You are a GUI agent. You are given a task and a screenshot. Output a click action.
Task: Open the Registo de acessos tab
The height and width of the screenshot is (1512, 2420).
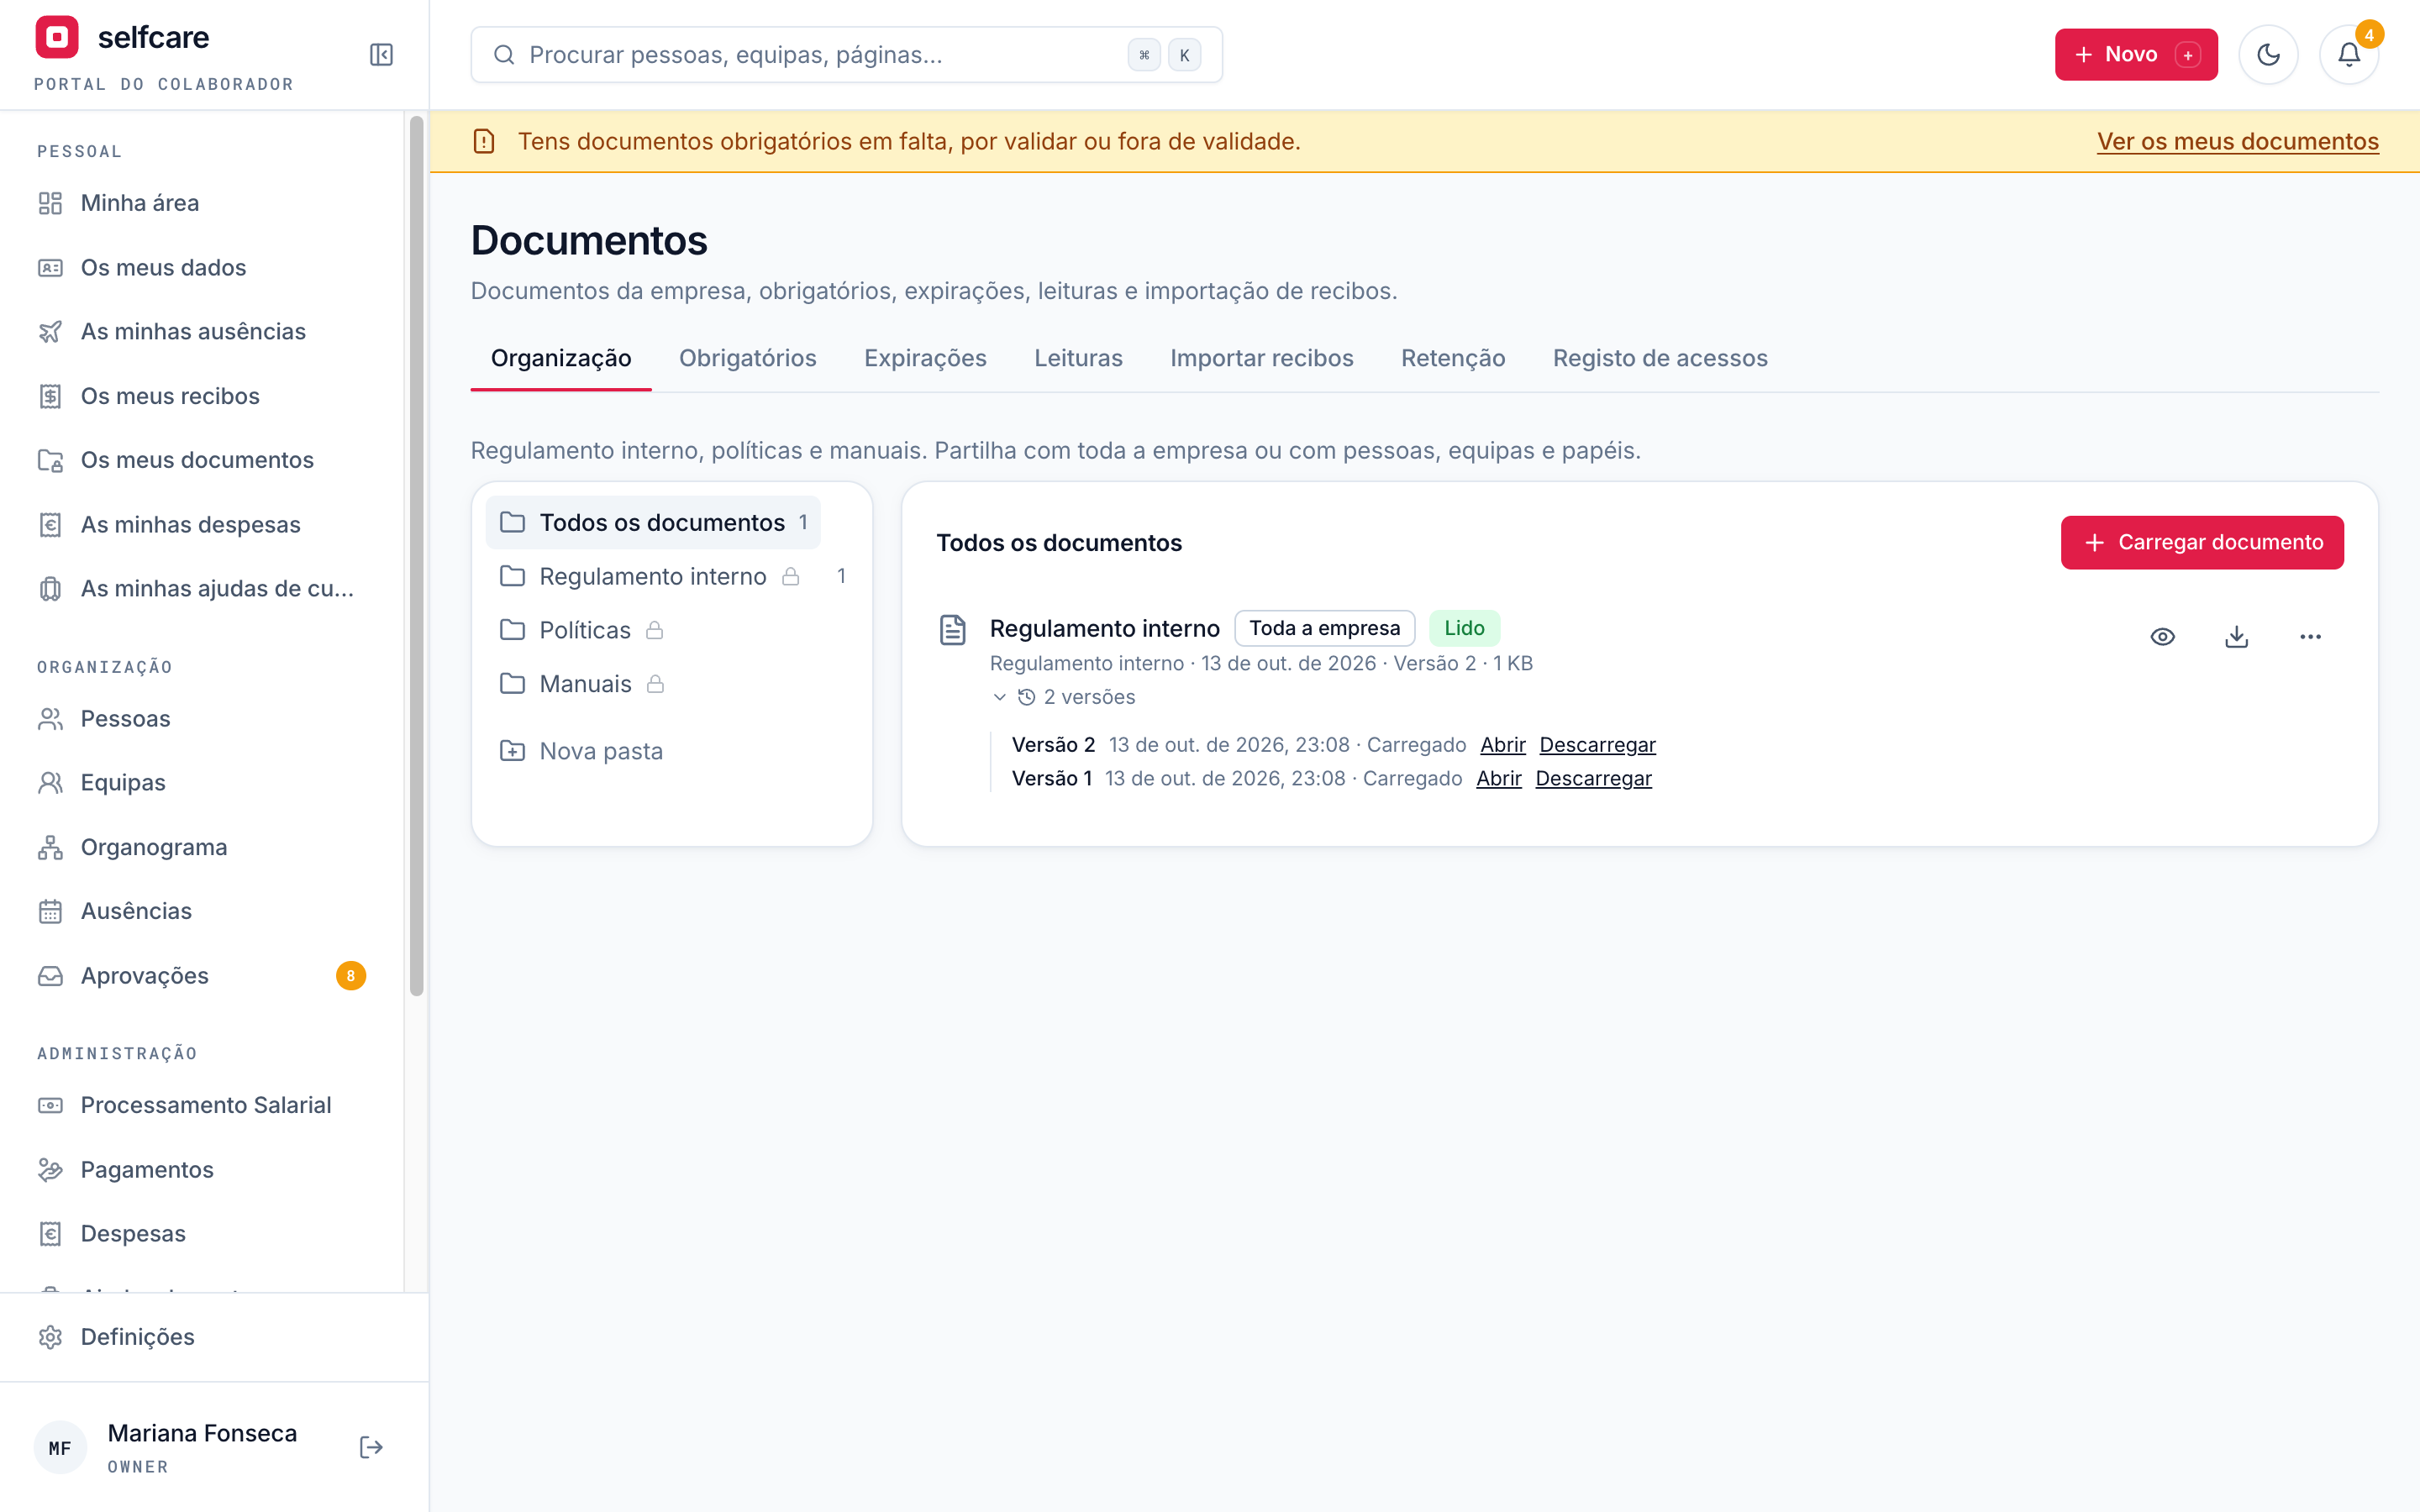pyautogui.click(x=1660, y=358)
